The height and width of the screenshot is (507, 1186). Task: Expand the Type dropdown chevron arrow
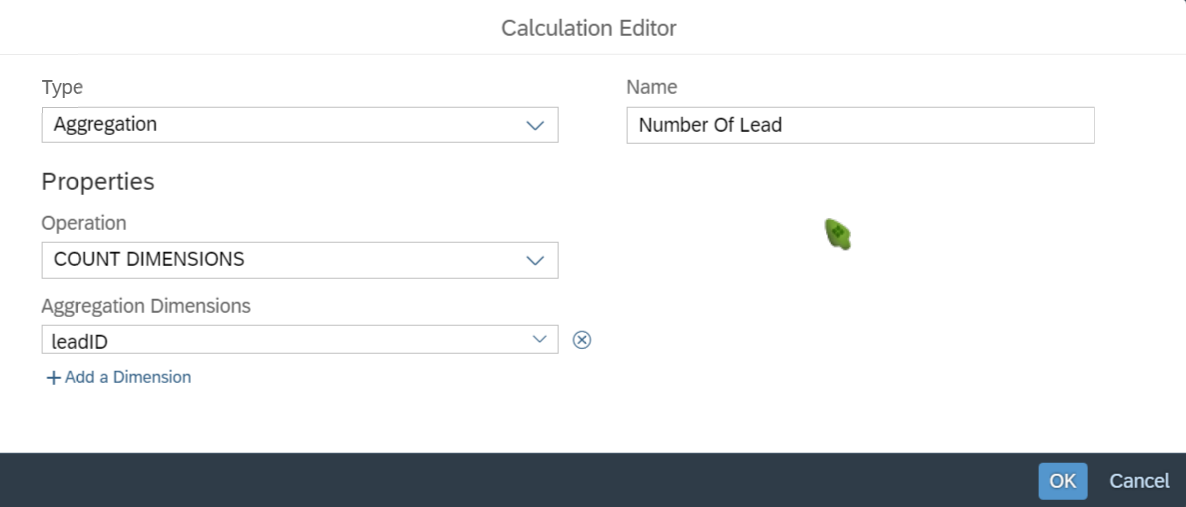[535, 126]
